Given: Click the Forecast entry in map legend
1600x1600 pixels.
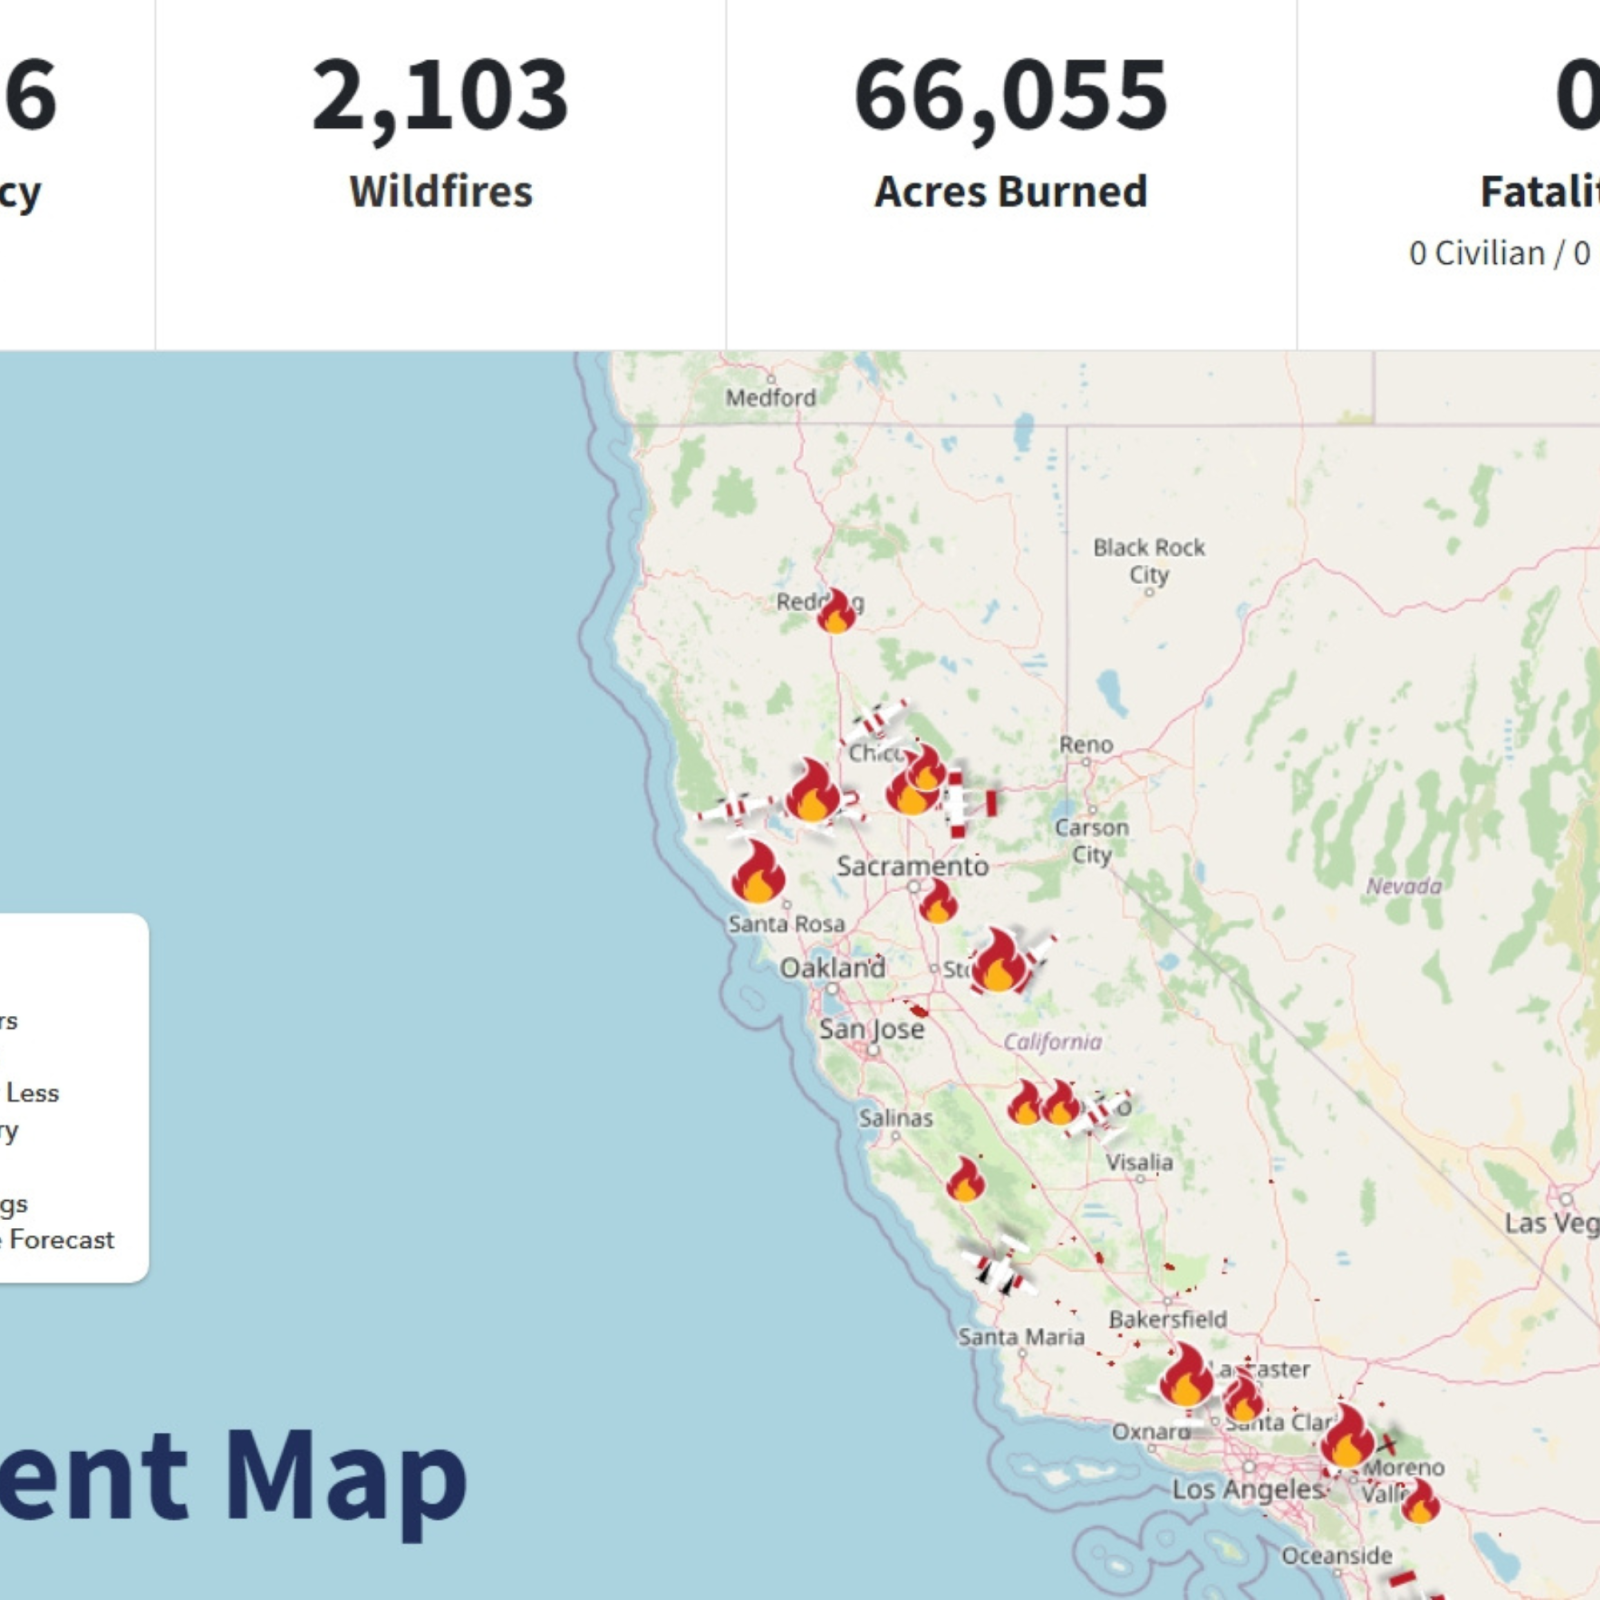Looking at the screenshot, I should [60, 1239].
